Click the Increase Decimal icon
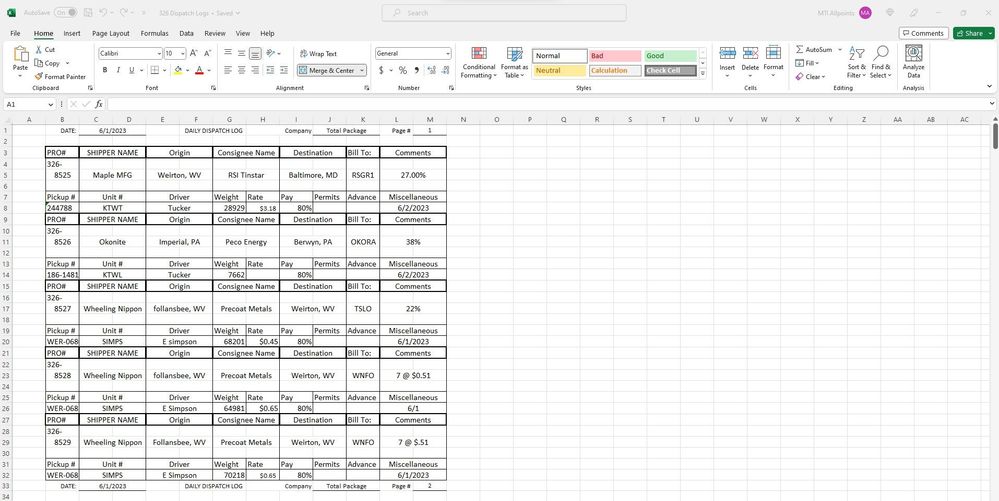 click(x=431, y=70)
